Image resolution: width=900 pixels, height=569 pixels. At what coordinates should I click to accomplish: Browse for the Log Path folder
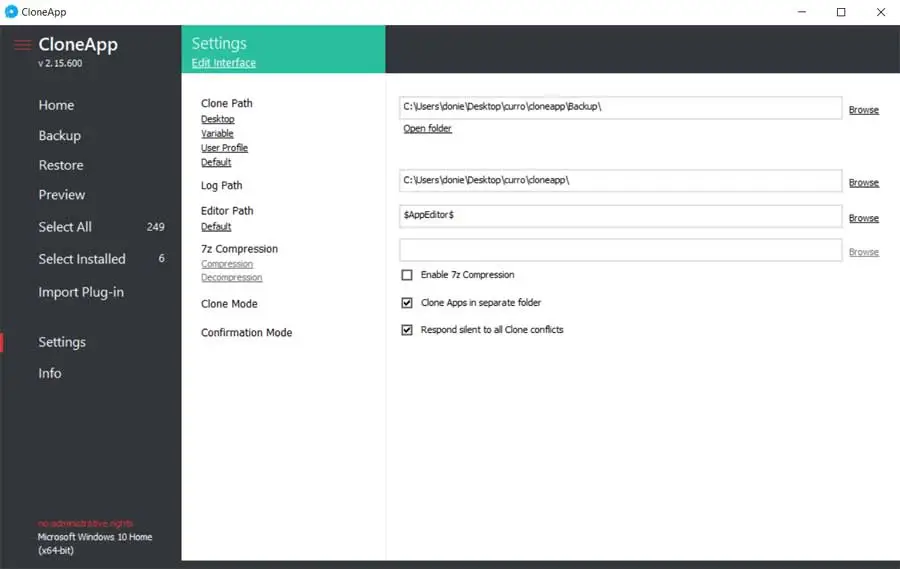[864, 183]
